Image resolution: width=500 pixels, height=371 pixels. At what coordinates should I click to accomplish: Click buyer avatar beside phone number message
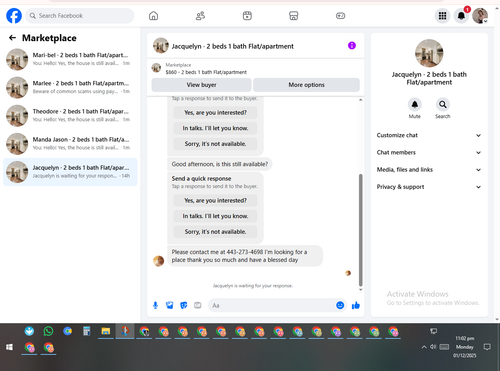click(158, 261)
